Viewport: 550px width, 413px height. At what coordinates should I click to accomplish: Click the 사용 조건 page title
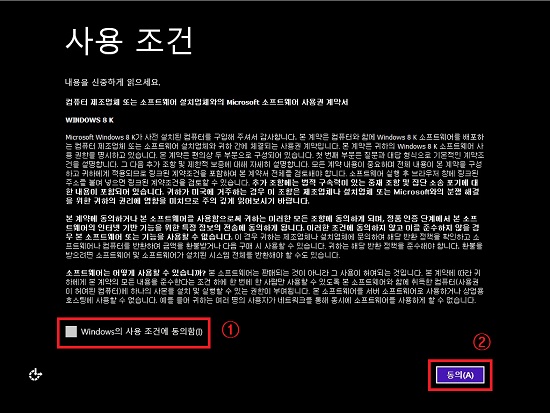point(129,41)
